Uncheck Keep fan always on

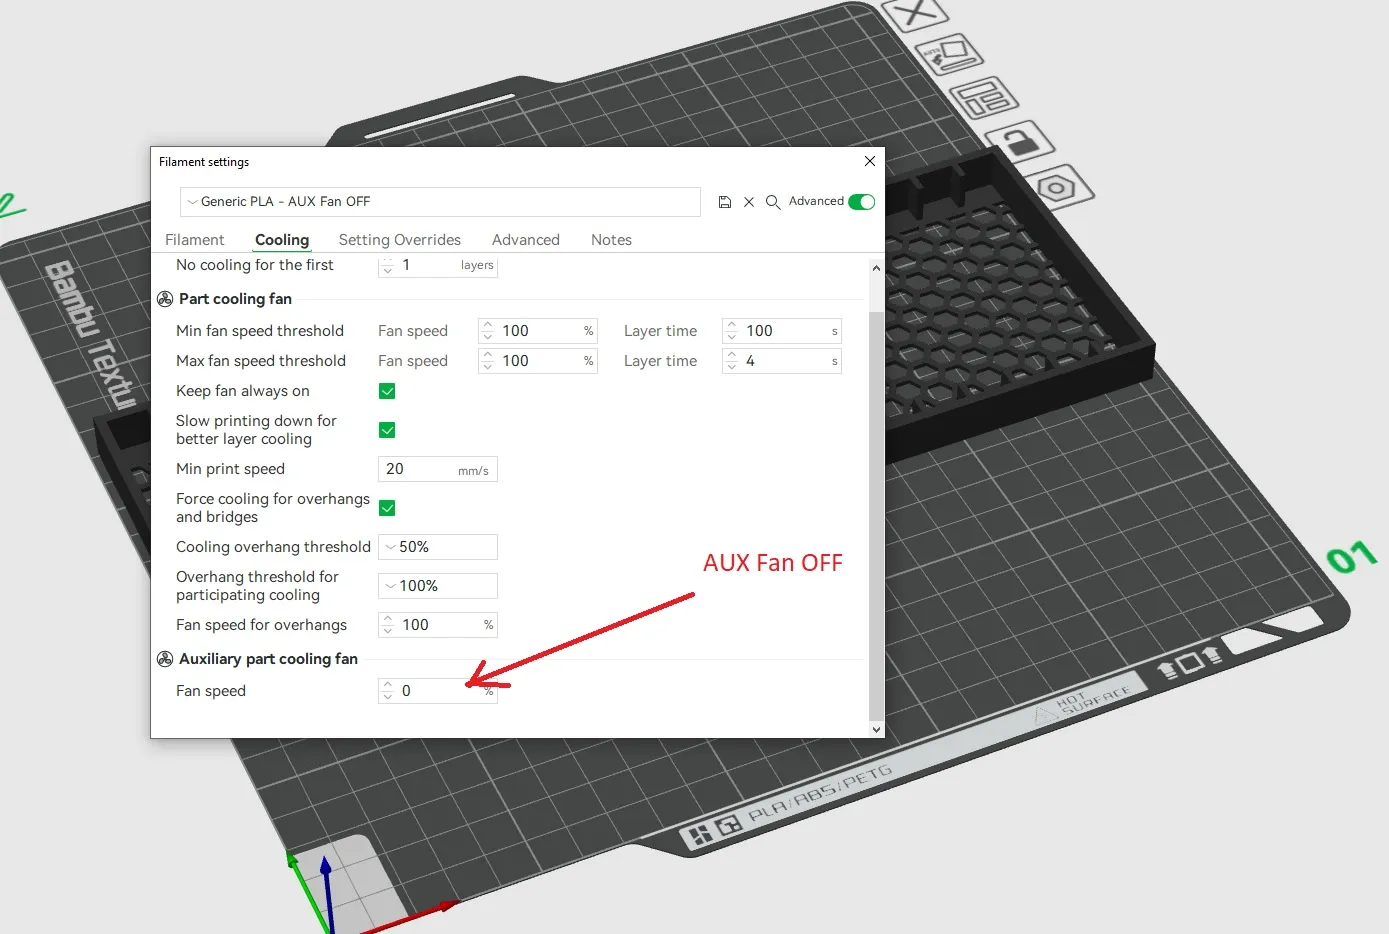click(x=387, y=391)
